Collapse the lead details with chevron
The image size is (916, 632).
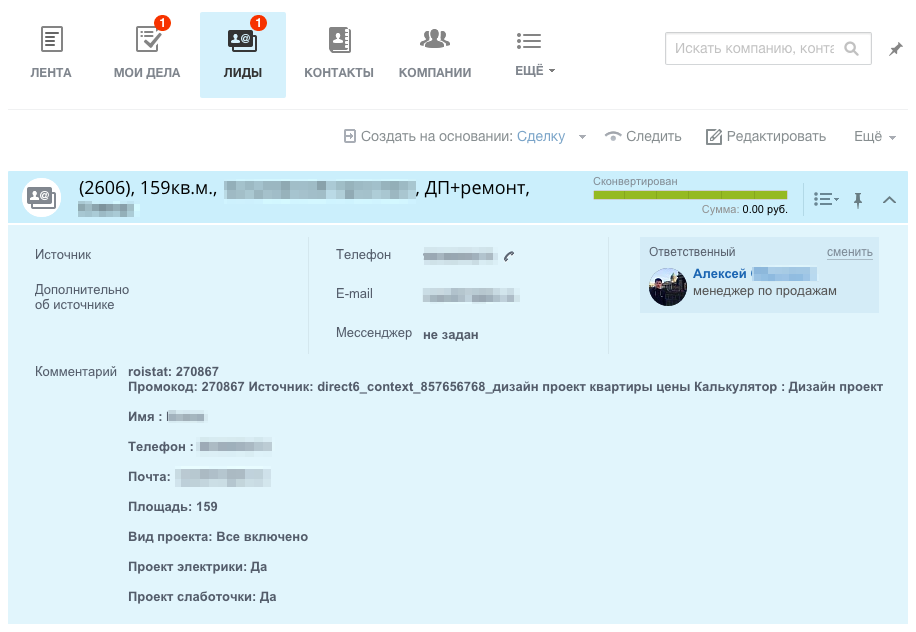(x=889, y=200)
